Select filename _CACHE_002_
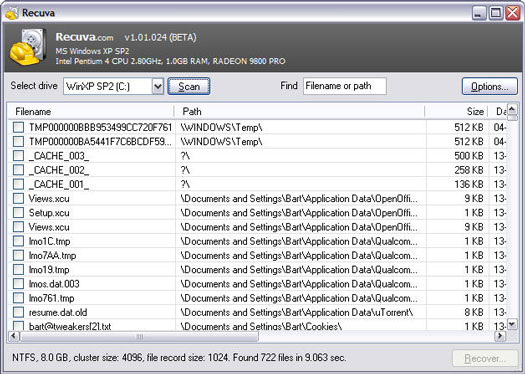Viewport: 525px width, 374px height. pos(59,170)
